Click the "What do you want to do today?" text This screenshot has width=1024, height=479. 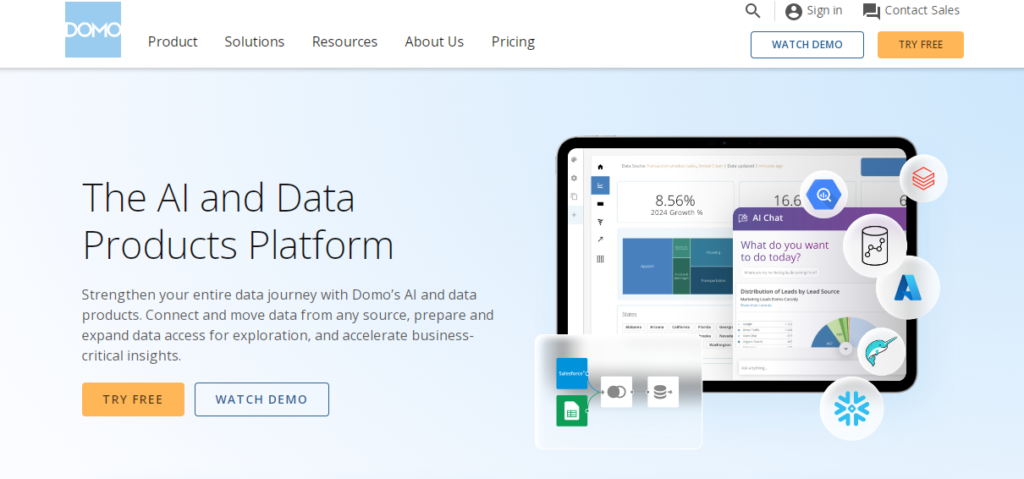pyautogui.click(x=785, y=251)
